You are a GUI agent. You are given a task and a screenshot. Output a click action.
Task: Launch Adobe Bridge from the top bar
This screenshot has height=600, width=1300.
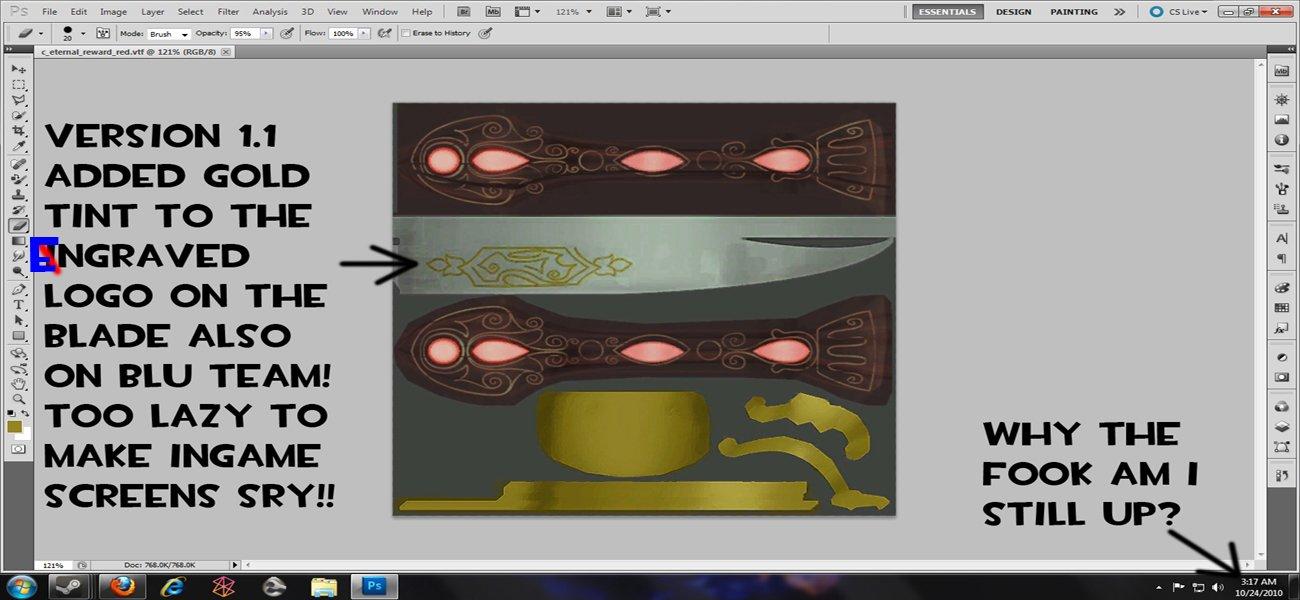point(464,11)
